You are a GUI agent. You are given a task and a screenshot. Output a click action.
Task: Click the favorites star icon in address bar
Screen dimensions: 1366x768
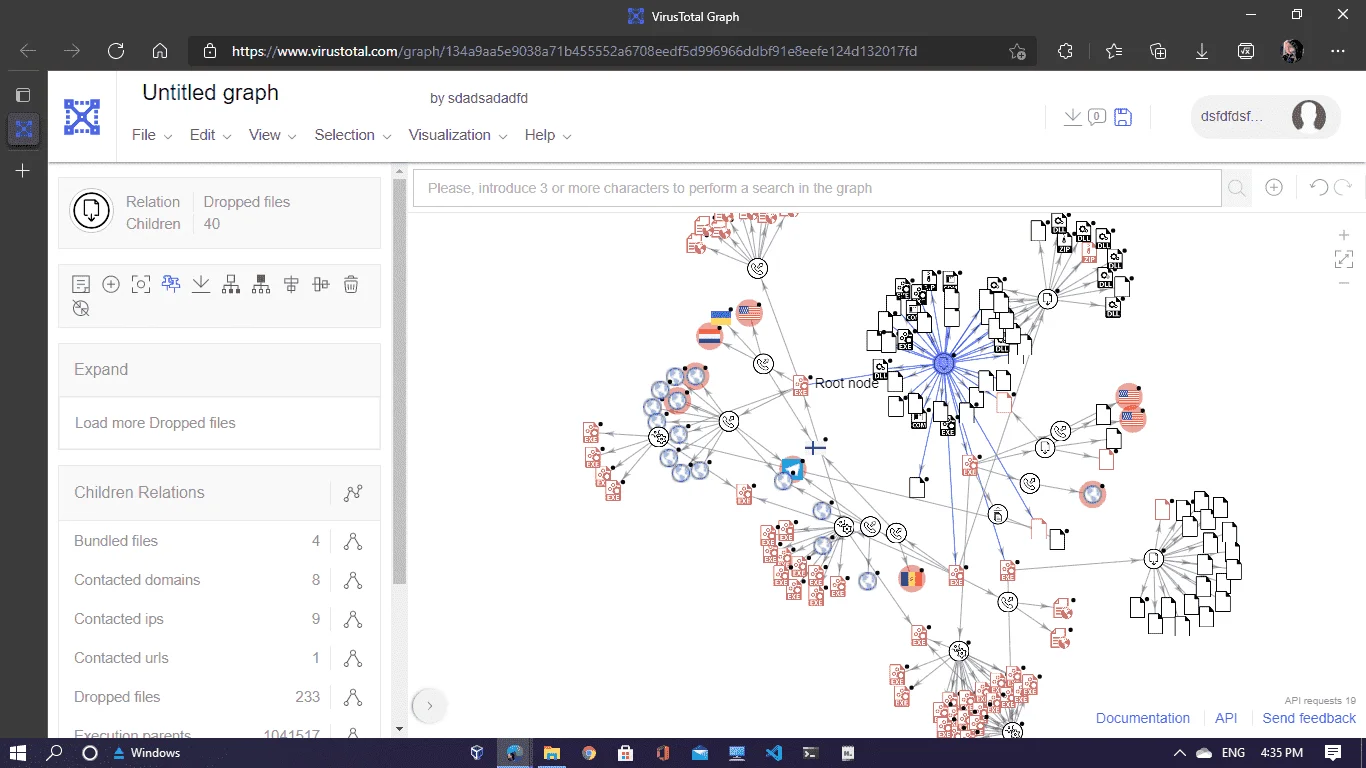coord(1017,51)
